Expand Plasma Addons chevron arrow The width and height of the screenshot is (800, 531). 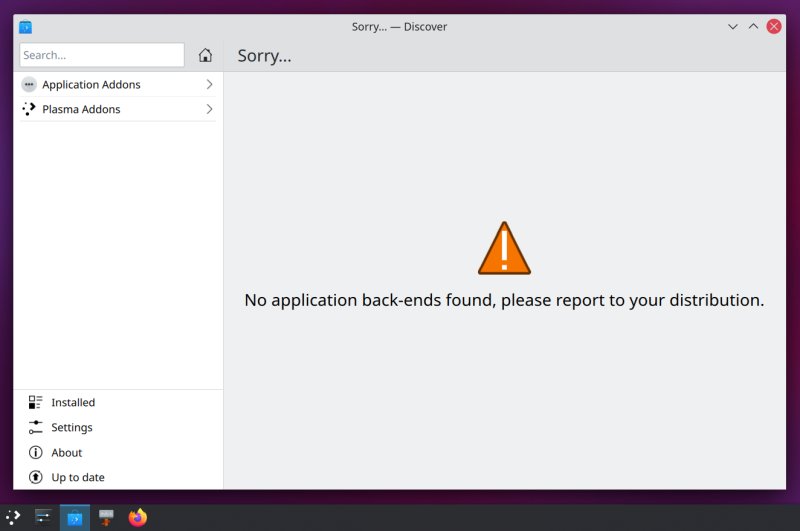(x=209, y=109)
